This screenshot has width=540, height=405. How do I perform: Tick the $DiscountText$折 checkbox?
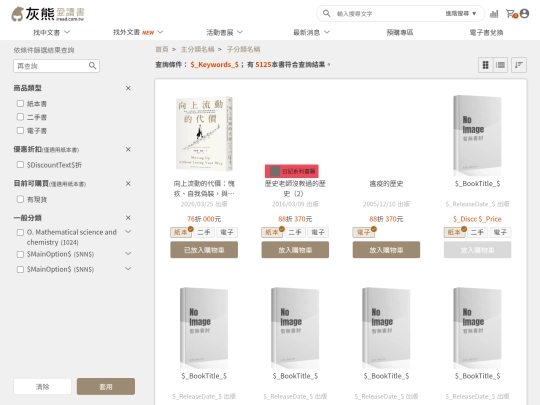(20, 165)
